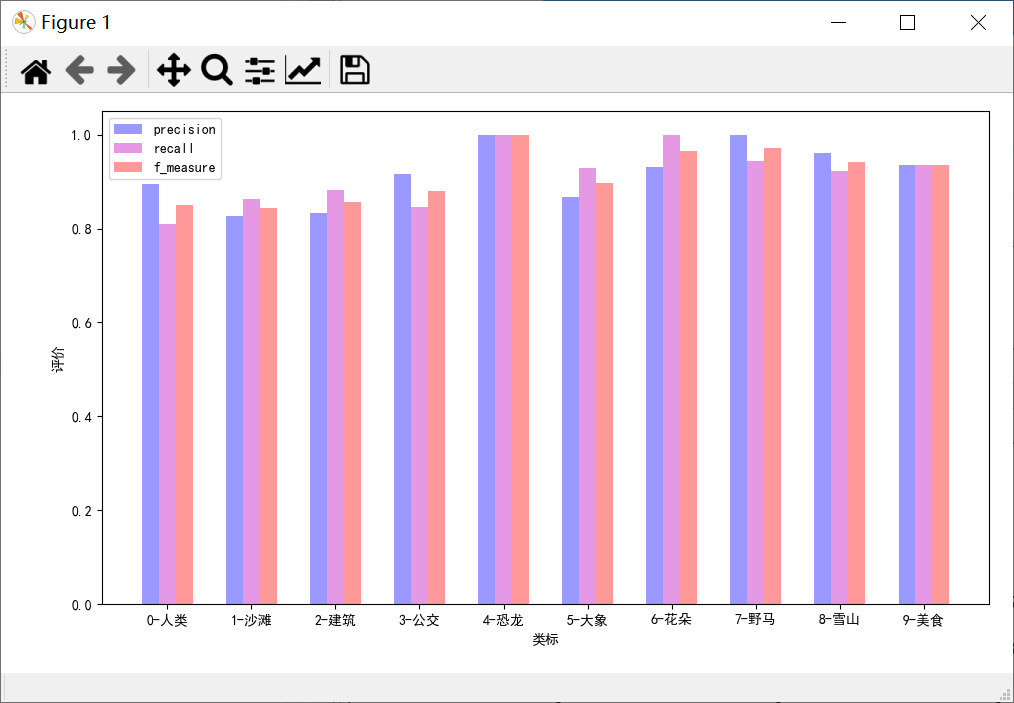Click the red f_measure bar for 8-雪山

tap(856, 384)
